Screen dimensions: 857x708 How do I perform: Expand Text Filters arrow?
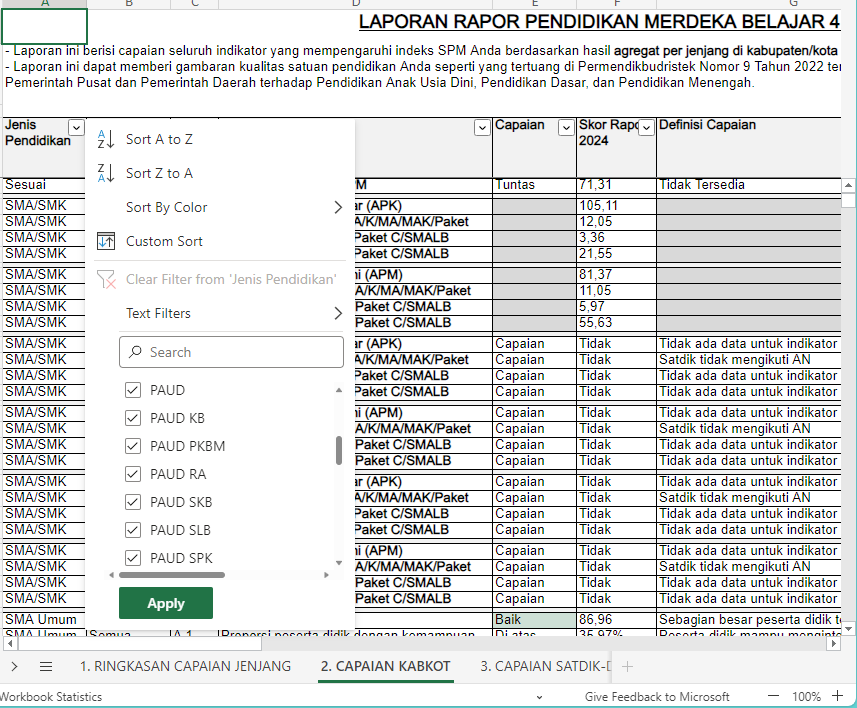click(338, 313)
